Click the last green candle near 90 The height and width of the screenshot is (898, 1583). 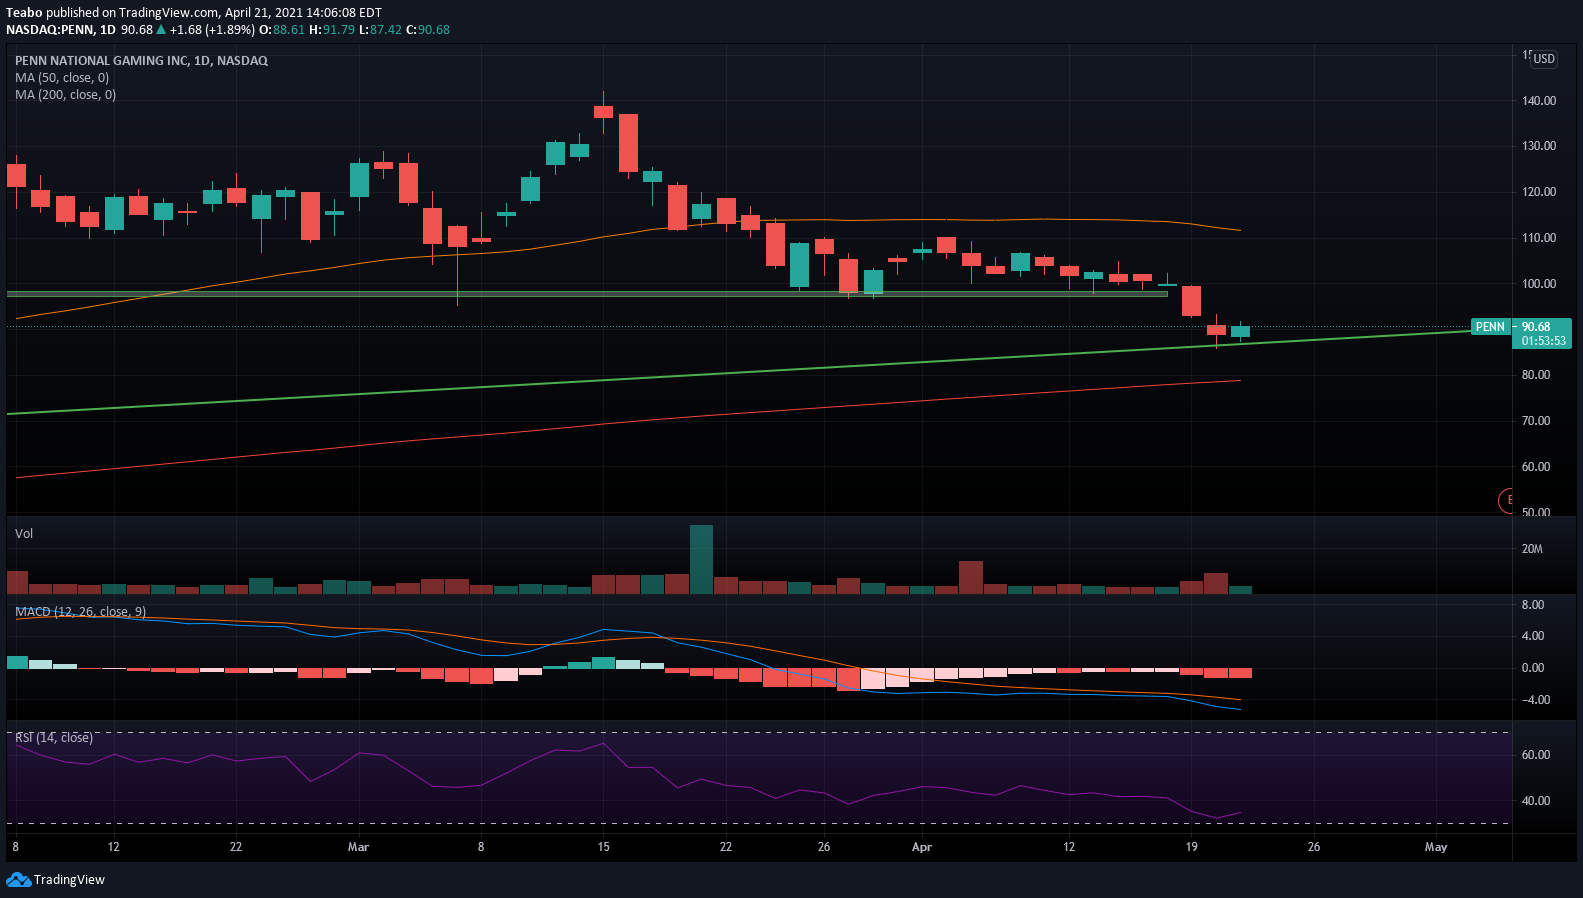point(1240,331)
